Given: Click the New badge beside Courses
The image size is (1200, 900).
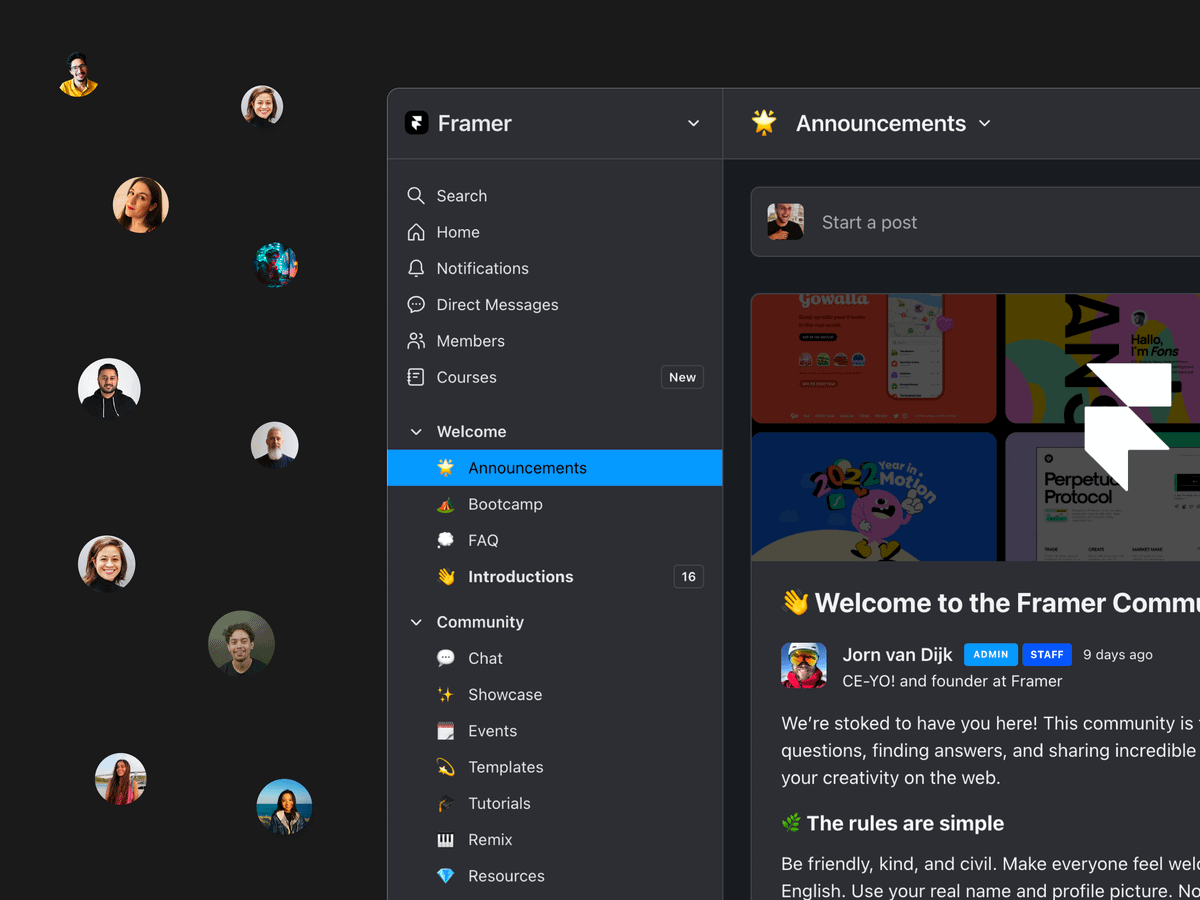Looking at the screenshot, I should coord(682,377).
